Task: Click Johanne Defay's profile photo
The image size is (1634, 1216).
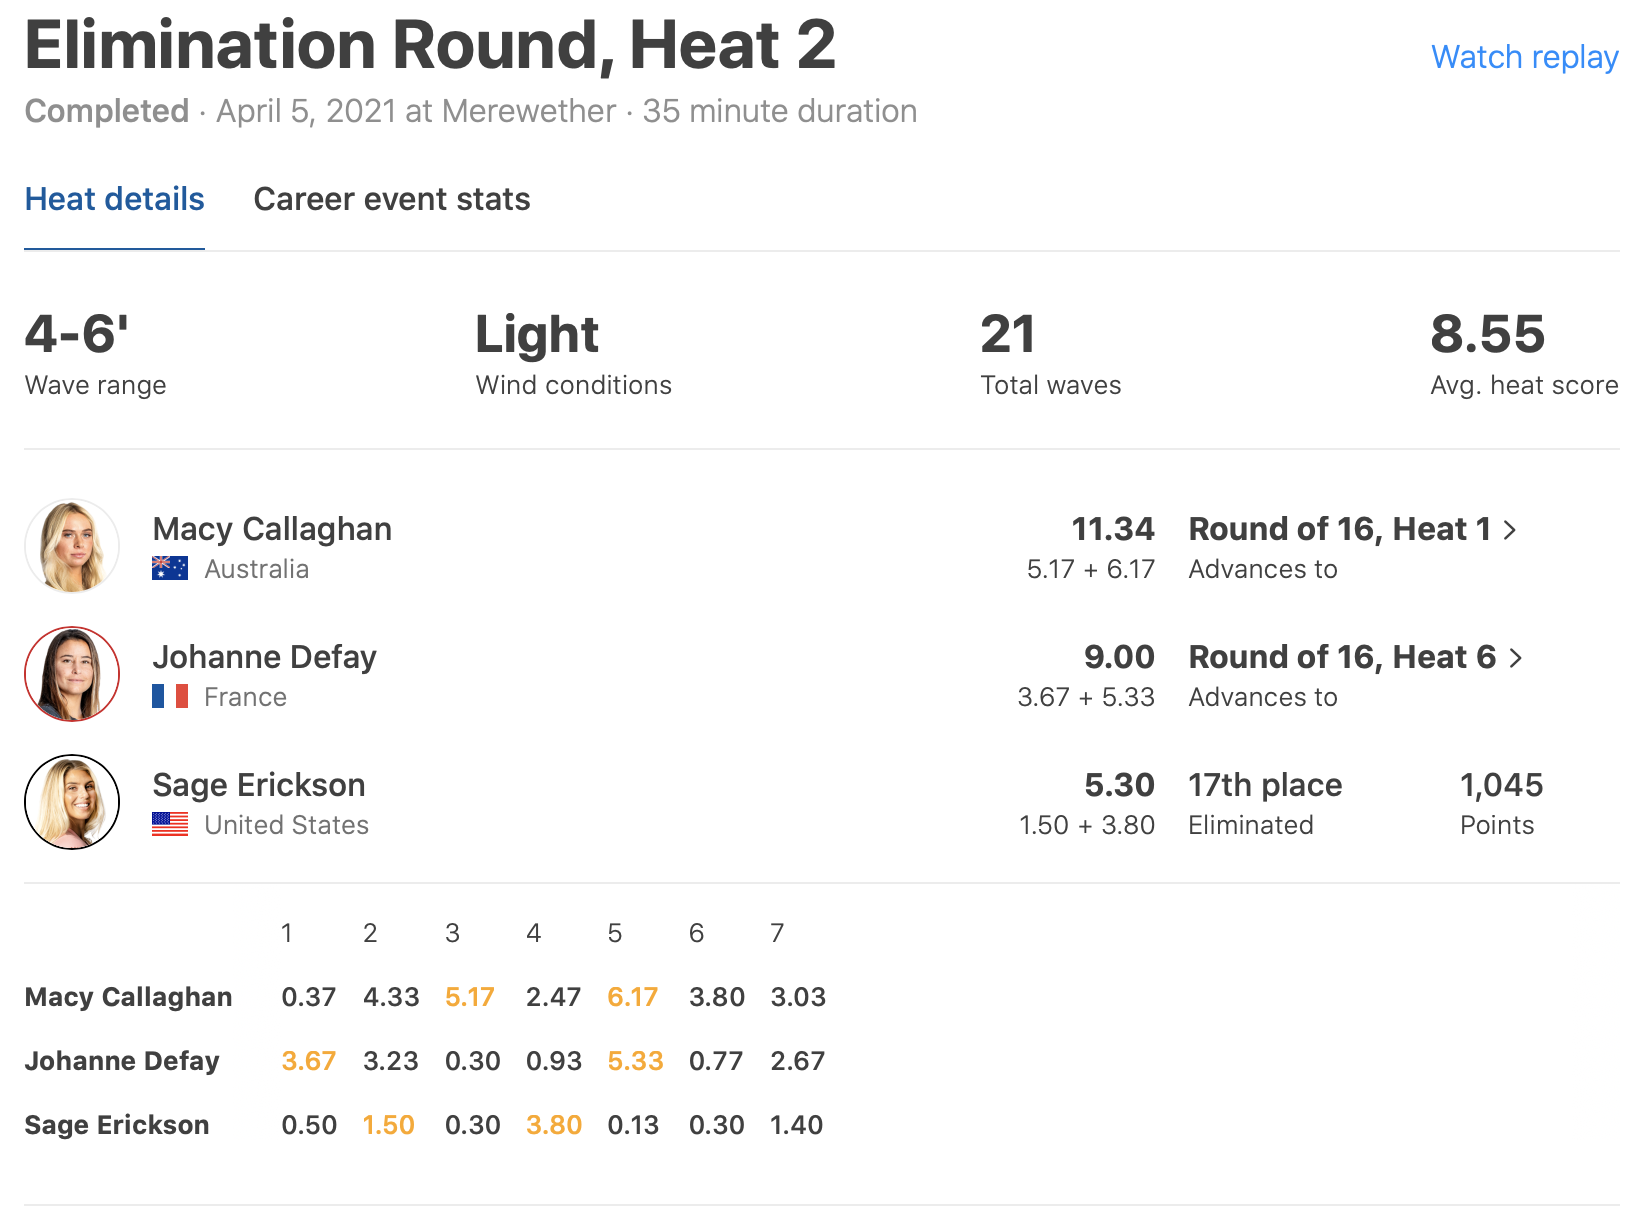Action: point(72,674)
